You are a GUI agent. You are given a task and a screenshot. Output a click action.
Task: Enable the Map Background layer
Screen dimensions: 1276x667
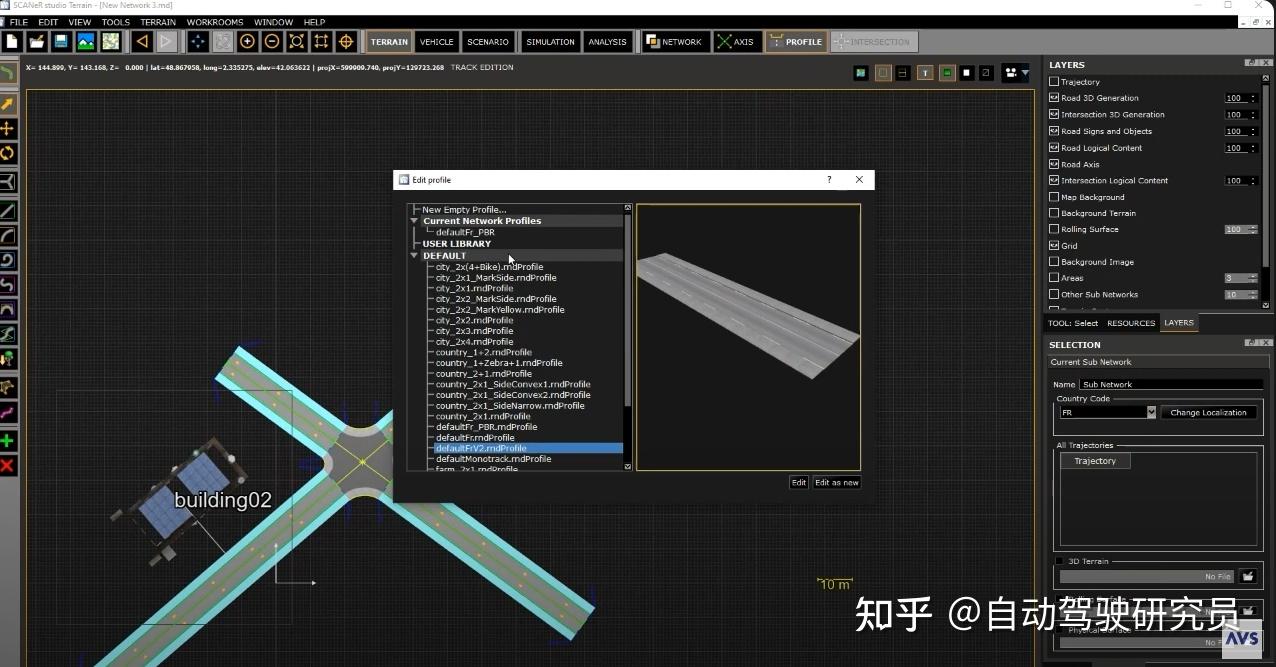[1053, 196]
